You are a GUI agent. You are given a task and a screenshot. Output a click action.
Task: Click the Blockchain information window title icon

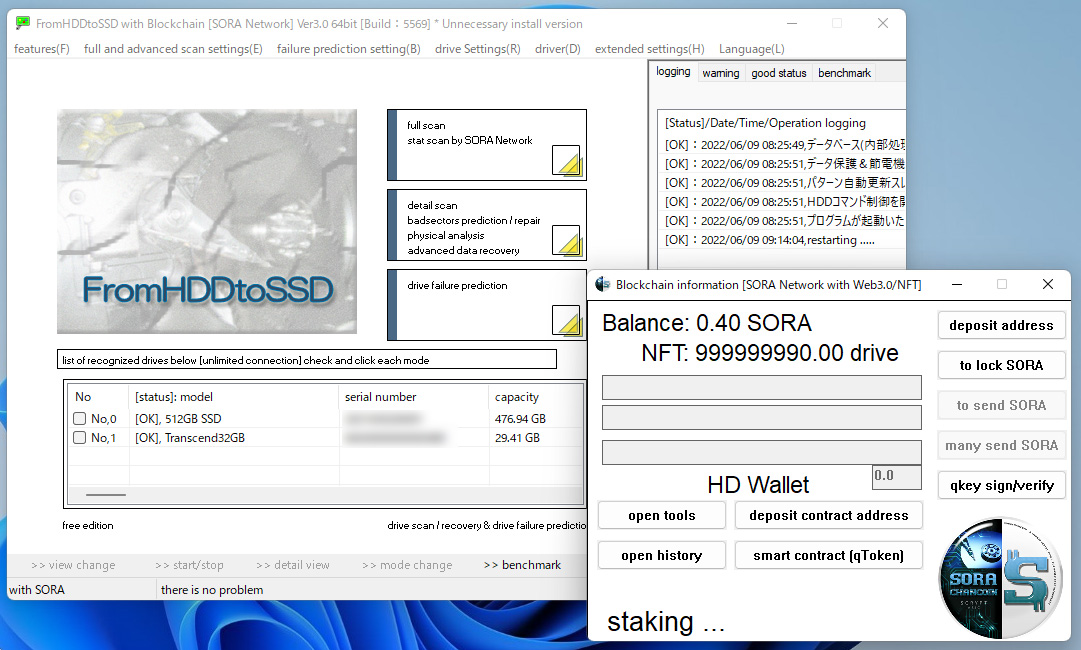603,284
